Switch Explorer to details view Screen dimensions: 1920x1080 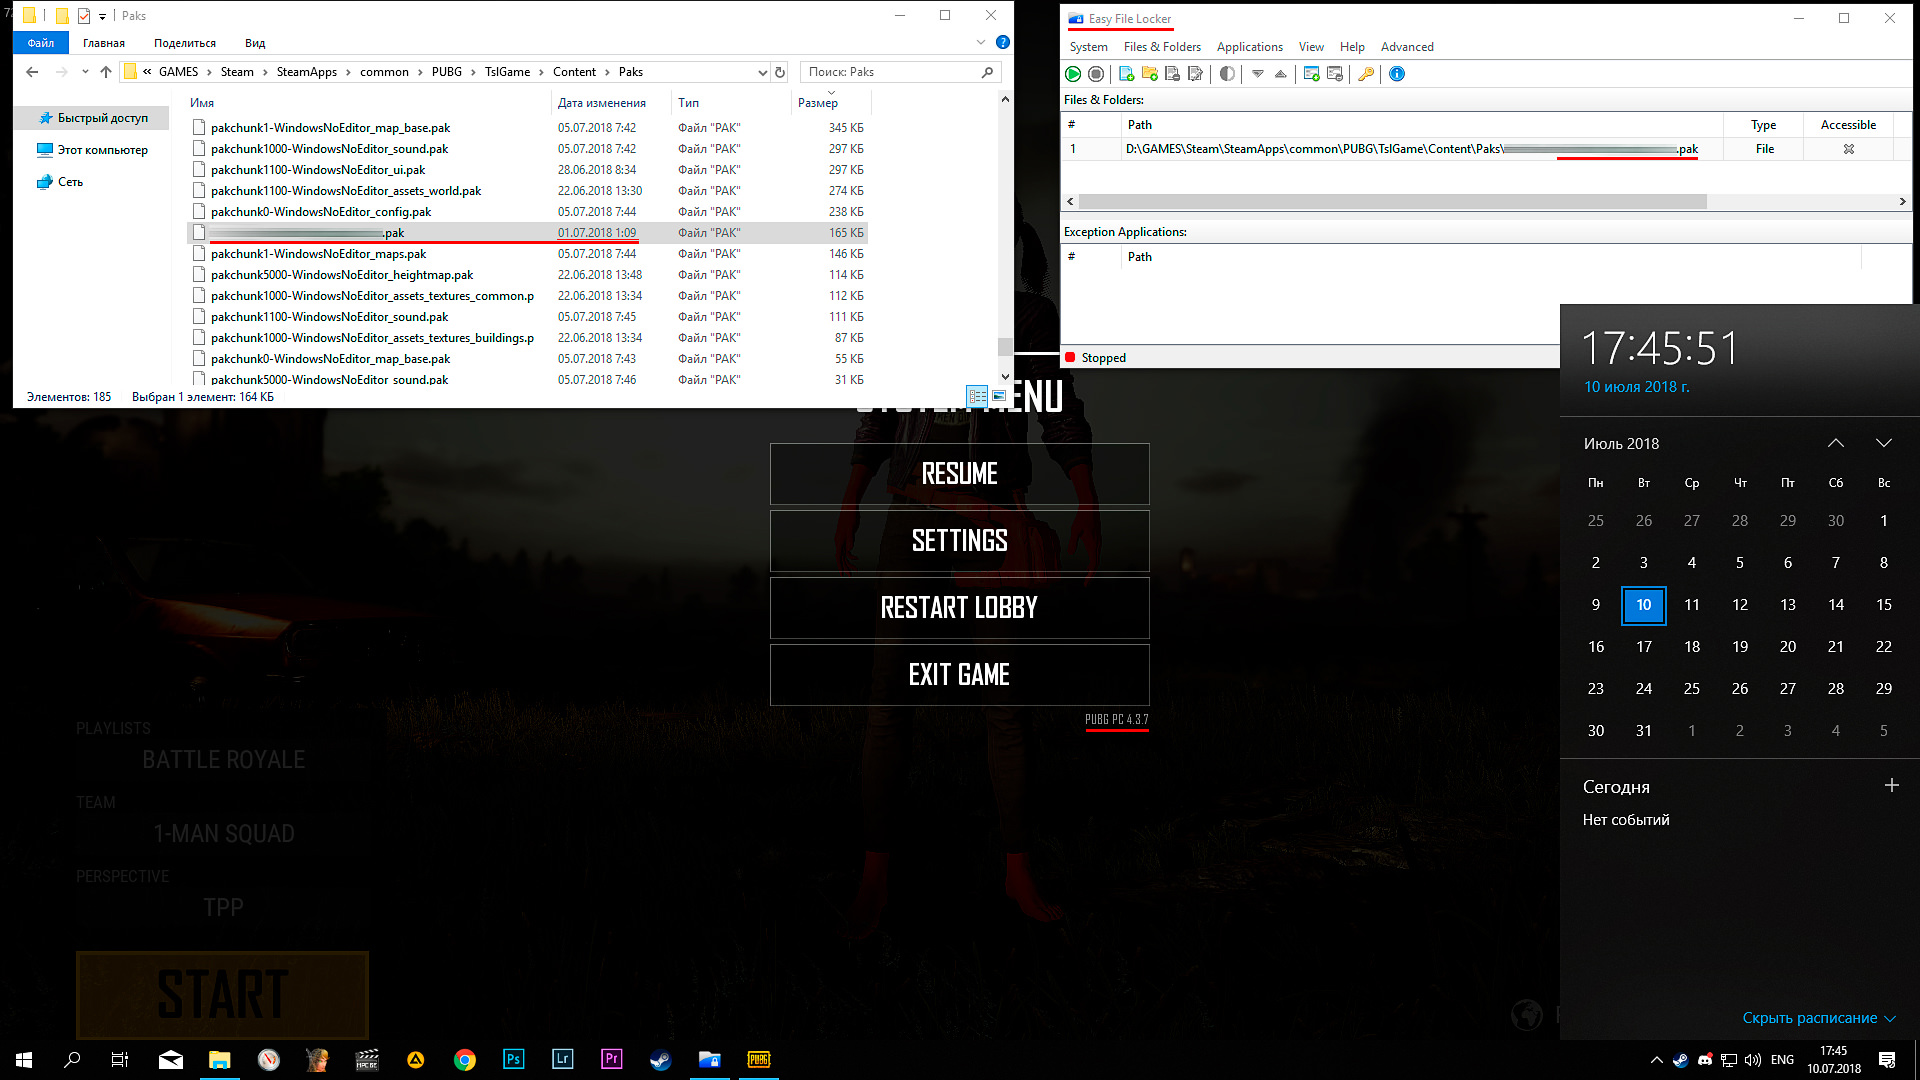(x=978, y=396)
